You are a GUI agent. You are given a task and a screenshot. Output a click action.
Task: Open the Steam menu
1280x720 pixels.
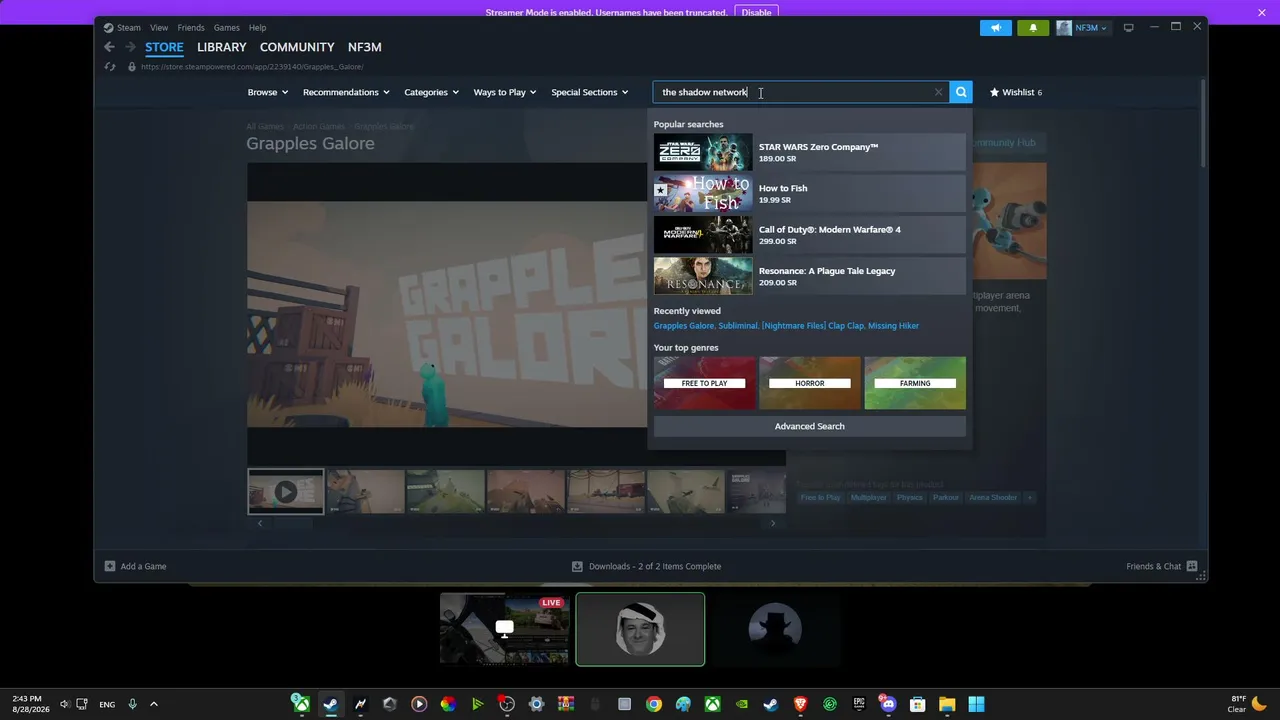tap(129, 28)
